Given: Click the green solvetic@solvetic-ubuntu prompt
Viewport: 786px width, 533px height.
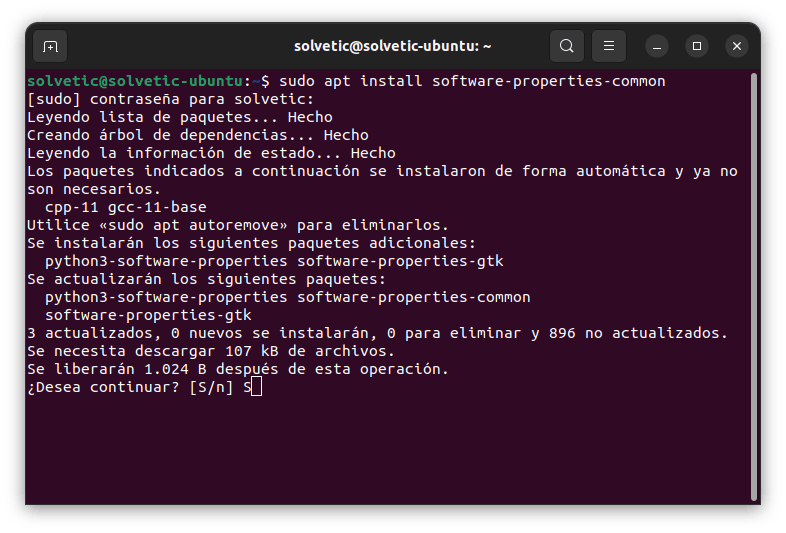Looking at the screenshot, I should pos(135,81).
